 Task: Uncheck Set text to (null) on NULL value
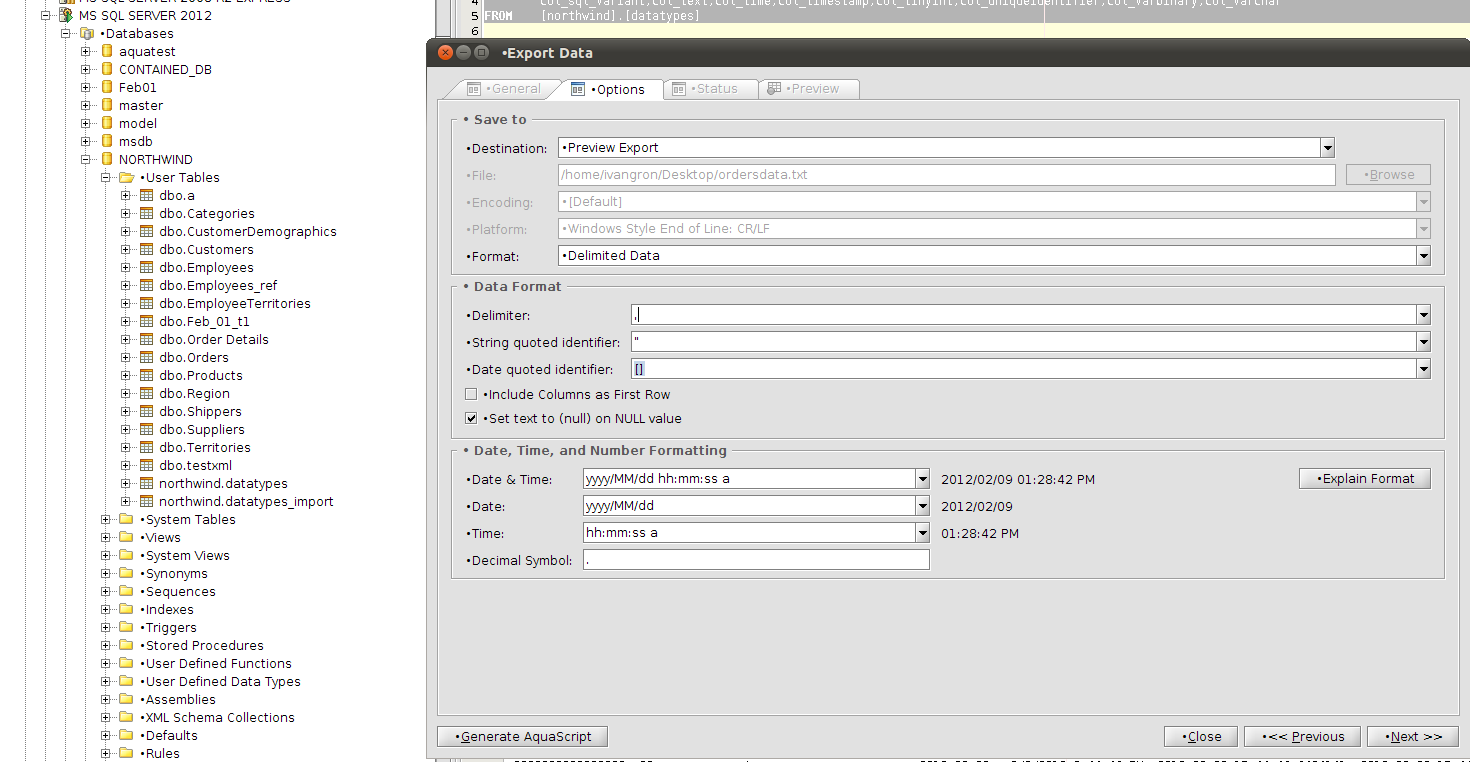[x=471, y=418]
